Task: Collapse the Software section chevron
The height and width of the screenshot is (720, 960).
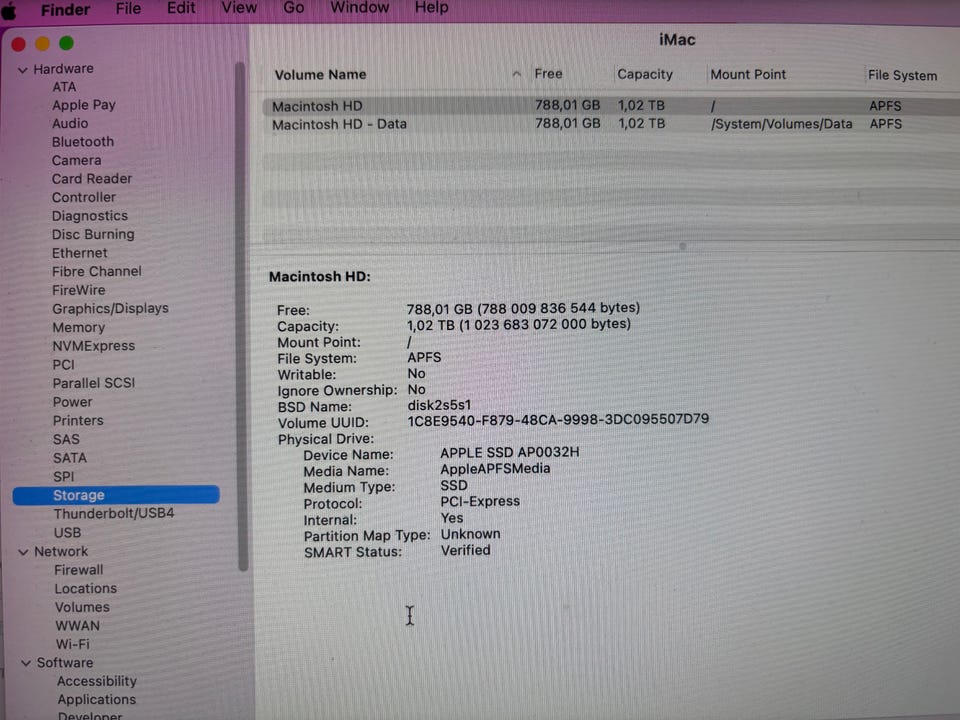Action: tap(26, 663)
